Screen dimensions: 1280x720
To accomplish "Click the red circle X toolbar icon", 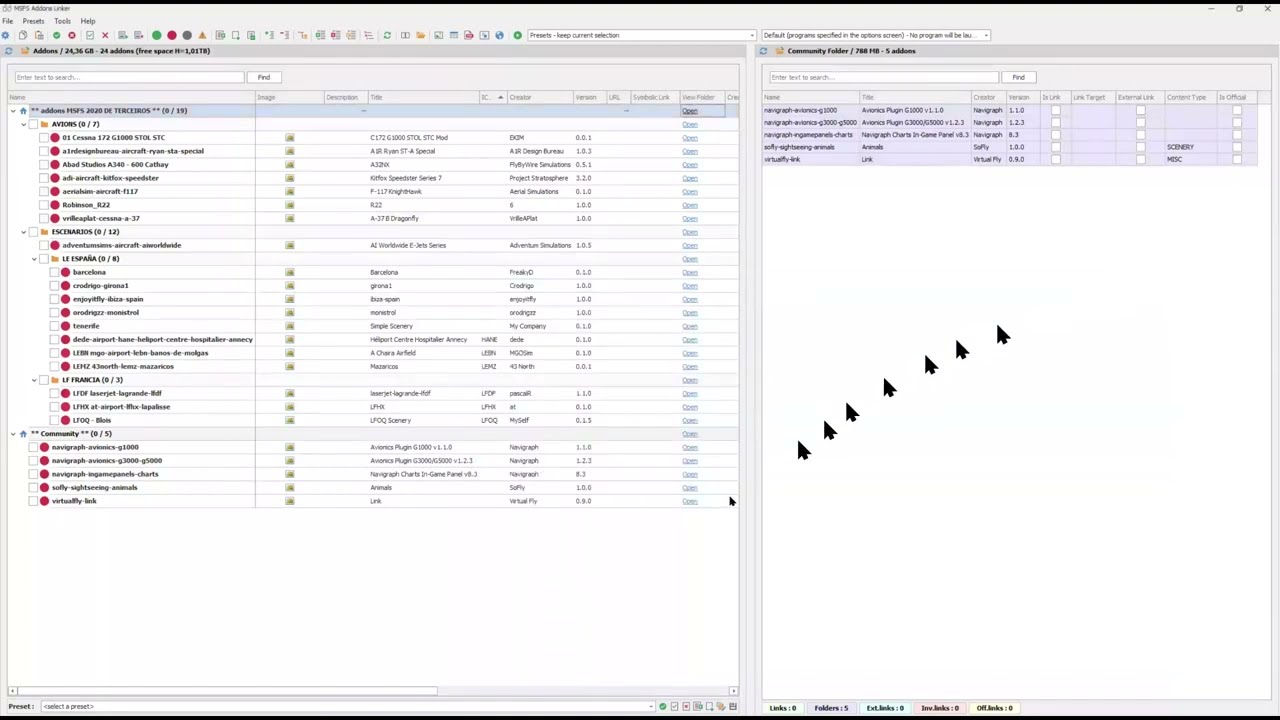I will point(72,35).
